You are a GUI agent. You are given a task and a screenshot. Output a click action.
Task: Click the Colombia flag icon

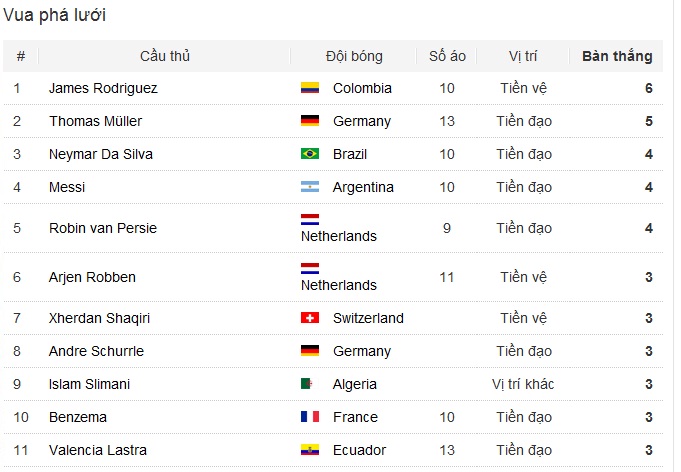pos(310,88)
